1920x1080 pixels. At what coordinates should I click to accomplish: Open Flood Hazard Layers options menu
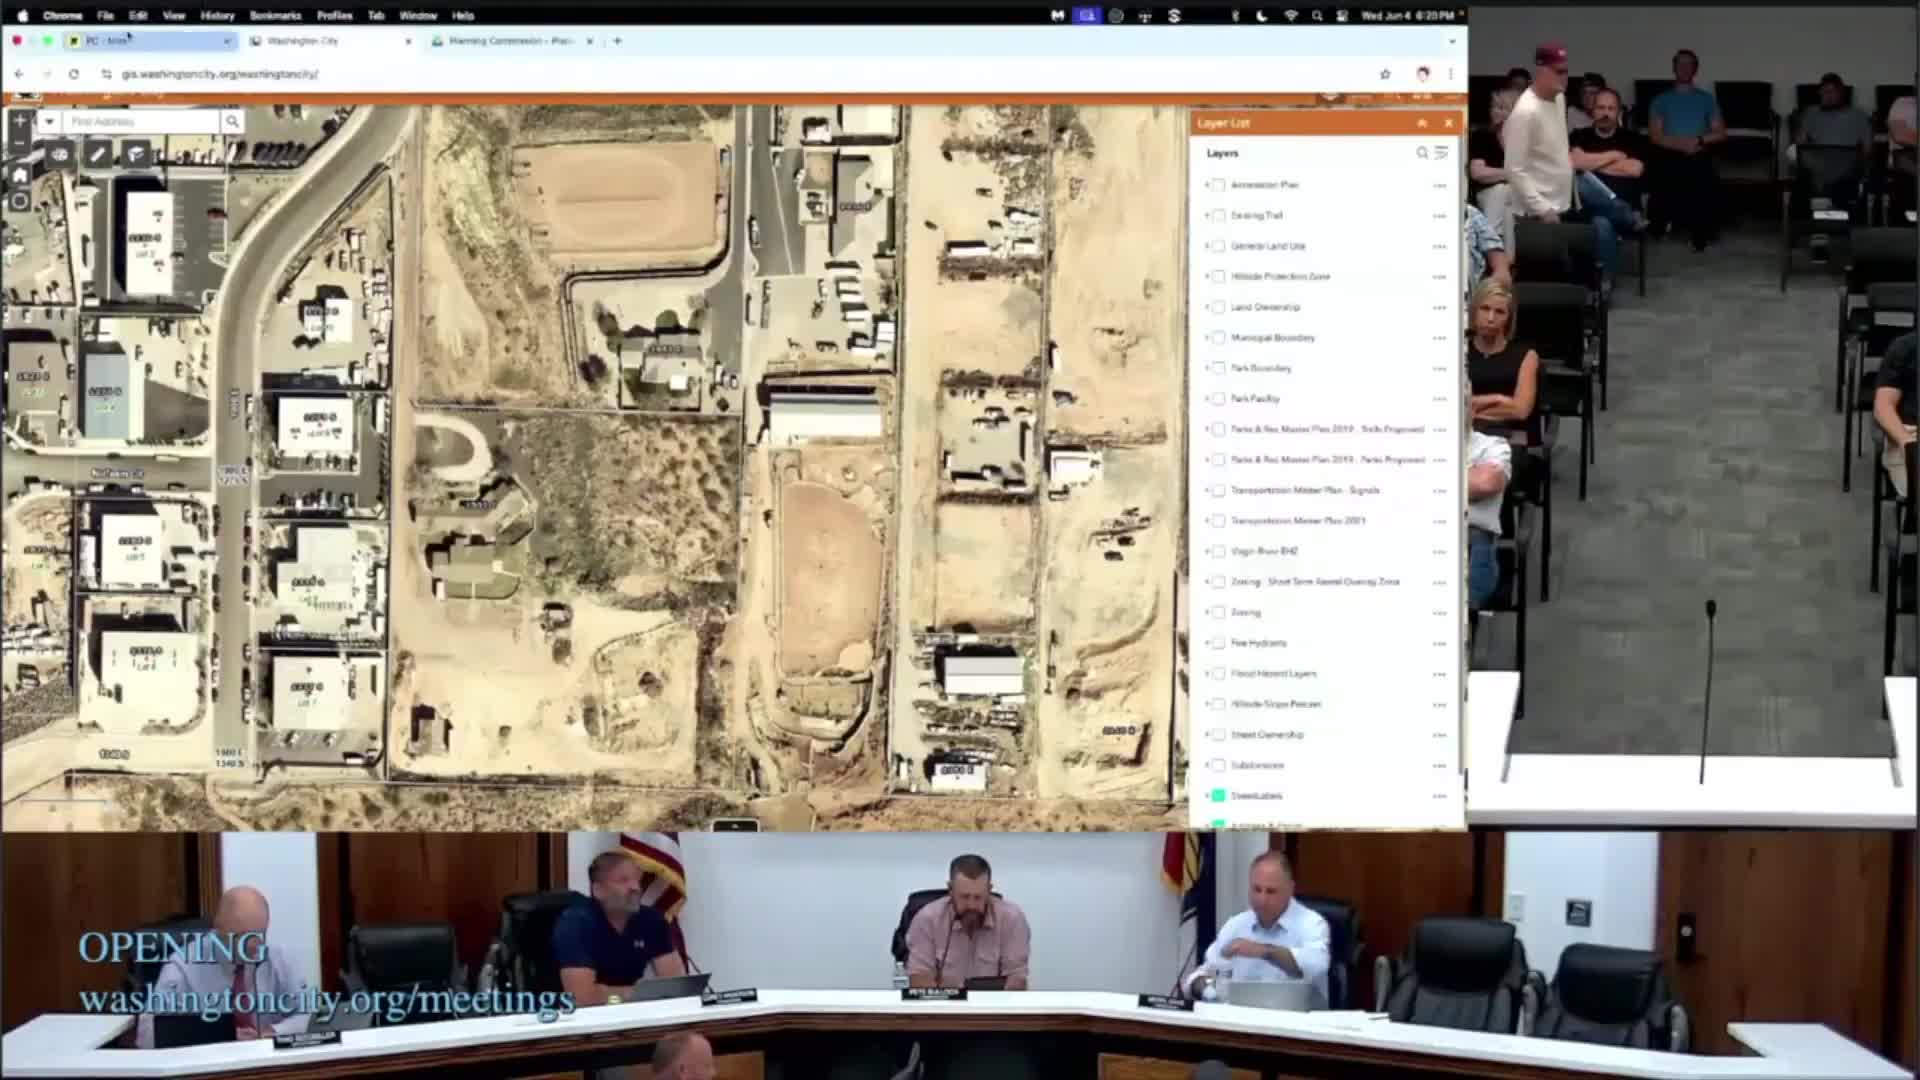pos(1439,674)
